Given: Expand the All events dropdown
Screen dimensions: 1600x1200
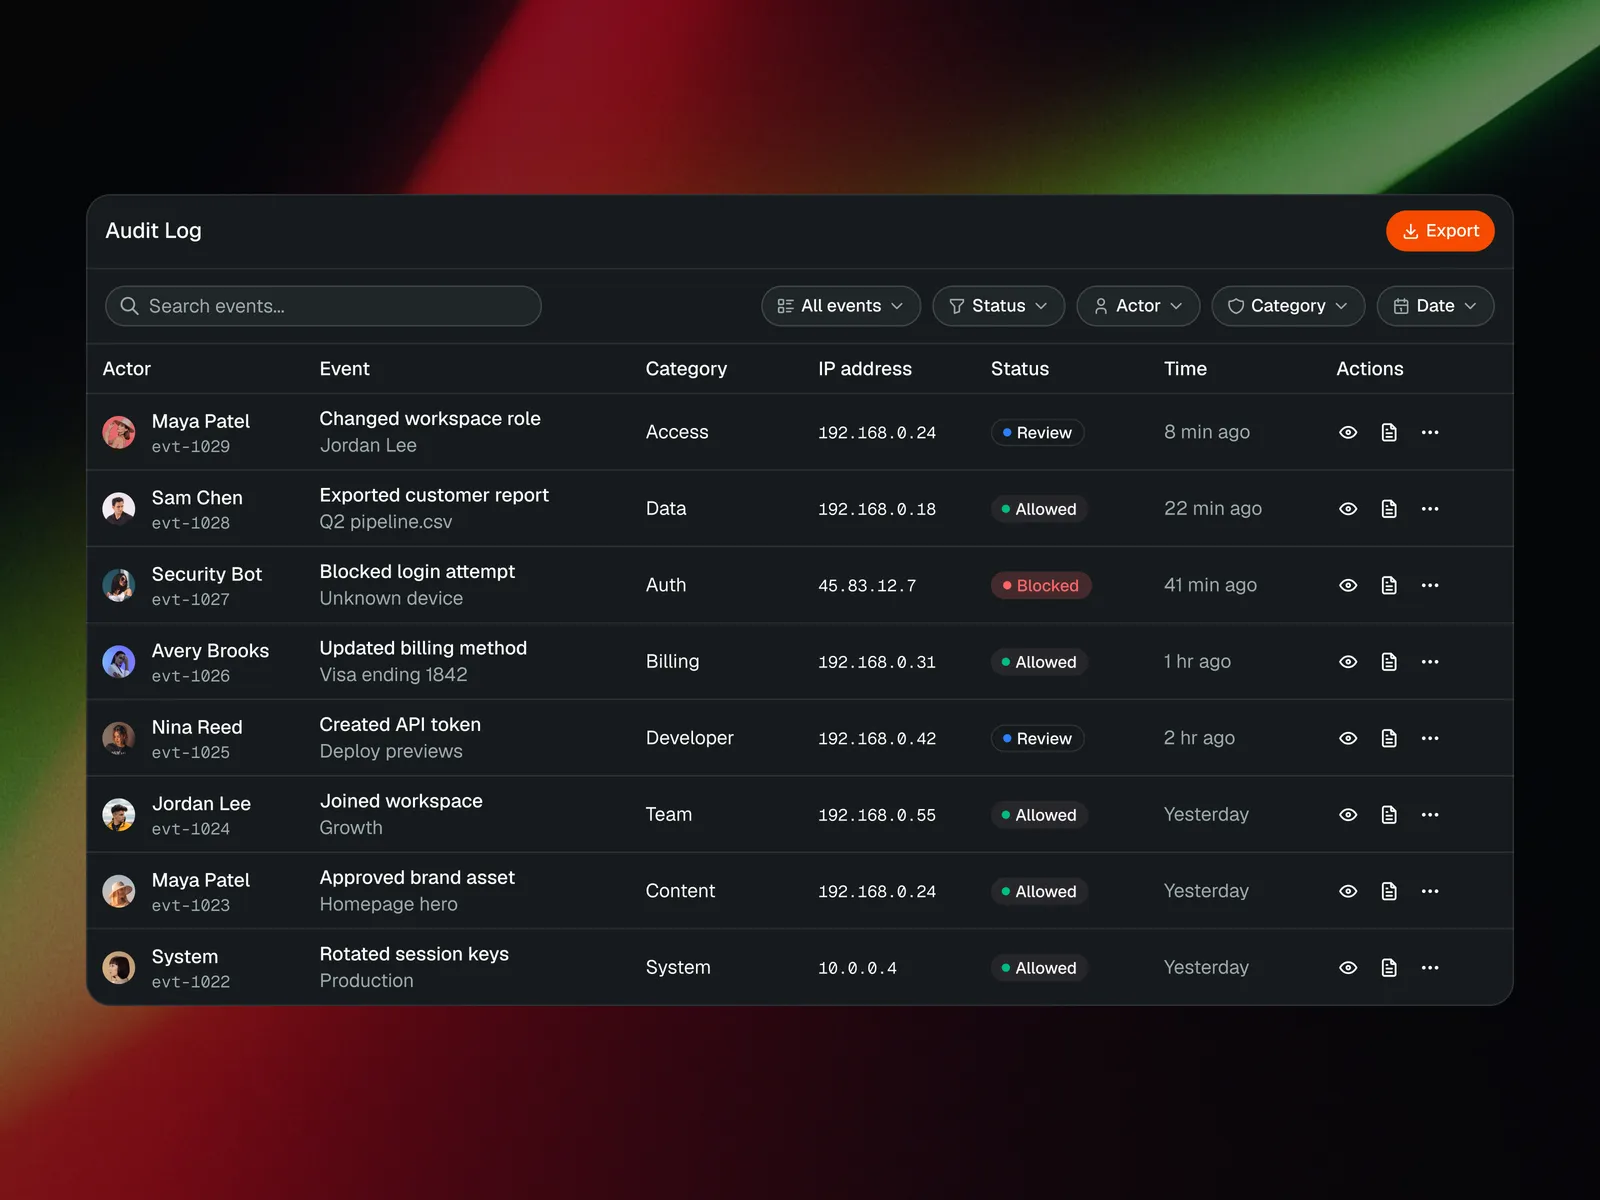Looking at the screenshot, I should [x=840, y=306].
